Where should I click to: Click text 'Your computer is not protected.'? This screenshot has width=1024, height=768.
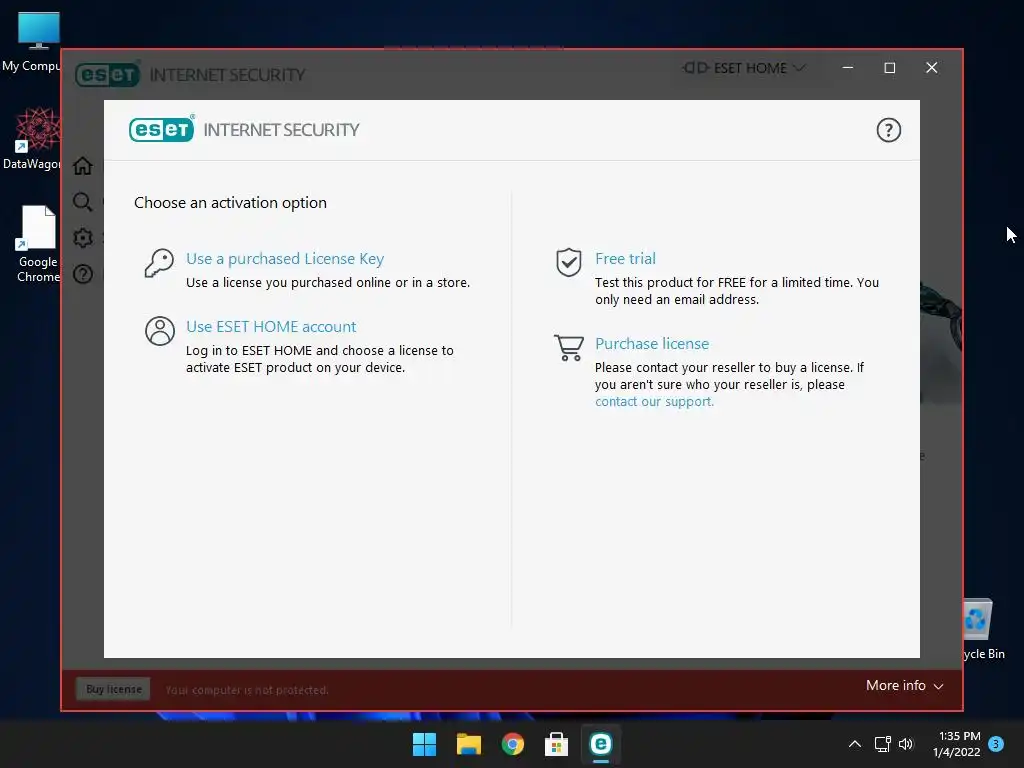pyautogui.click(x=247, y=690)
